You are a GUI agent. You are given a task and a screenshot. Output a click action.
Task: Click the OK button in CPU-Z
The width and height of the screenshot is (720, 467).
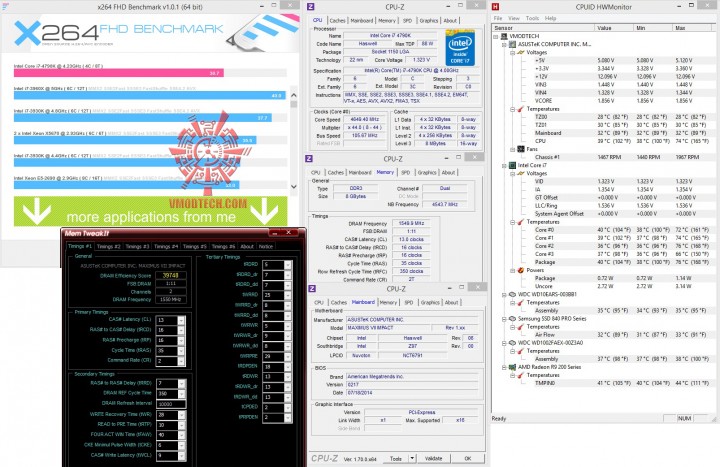point(467,458)
